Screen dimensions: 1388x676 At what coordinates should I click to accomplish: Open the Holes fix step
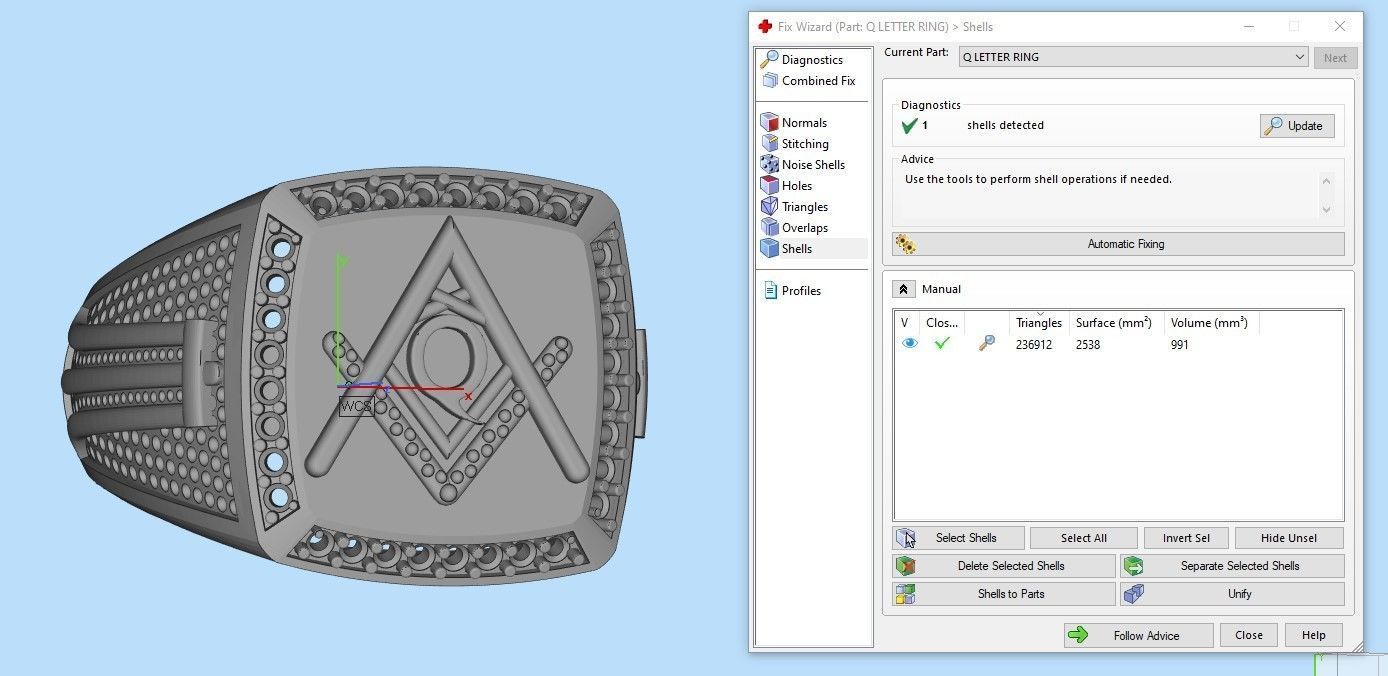(x=797, y=186)
